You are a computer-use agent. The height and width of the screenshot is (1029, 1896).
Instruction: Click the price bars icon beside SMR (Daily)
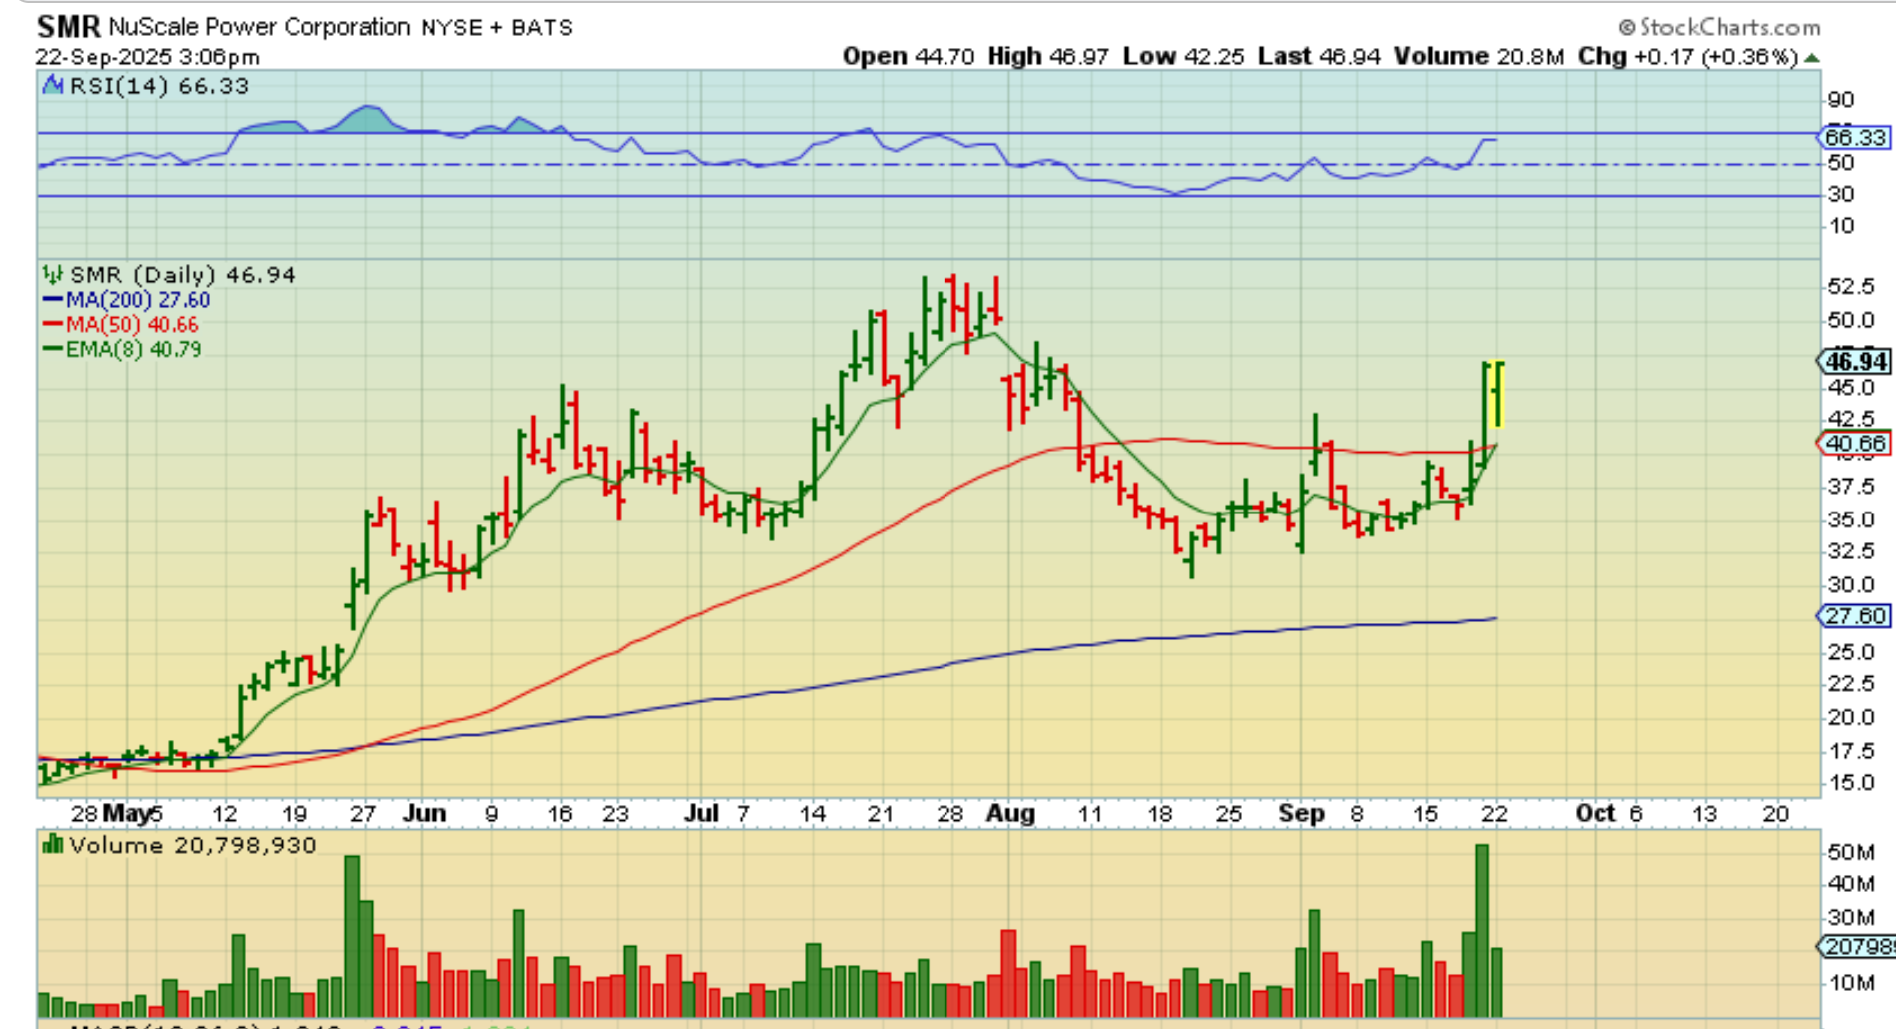tap(53, 274)
